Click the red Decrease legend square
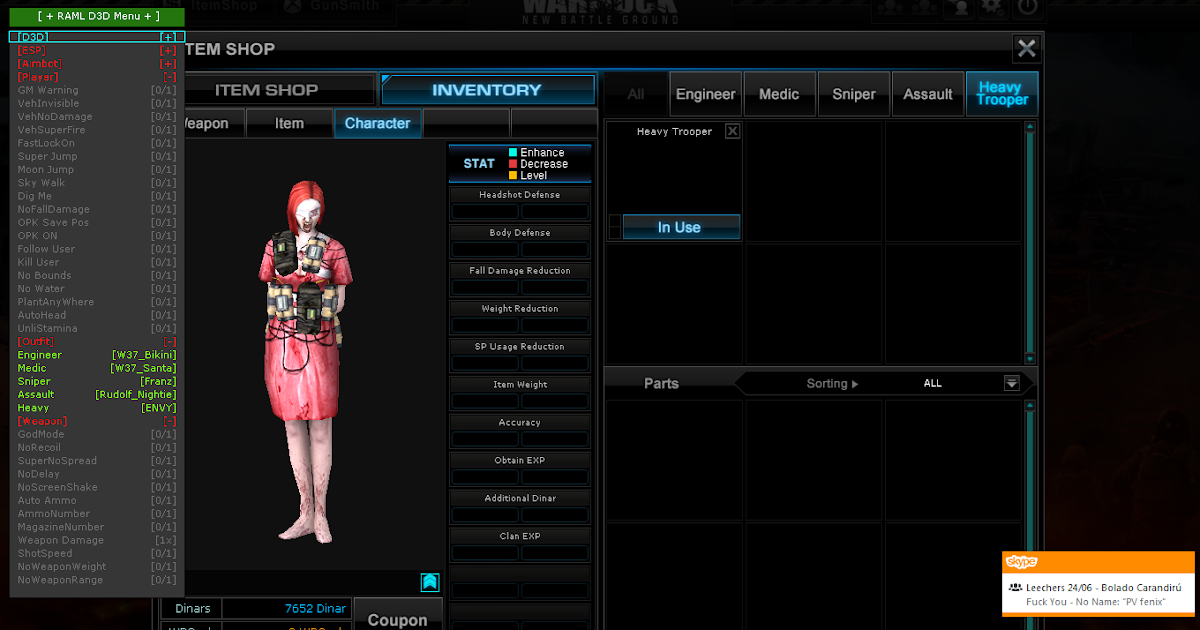Screen dimensions: 1200x630 point(513,164)
